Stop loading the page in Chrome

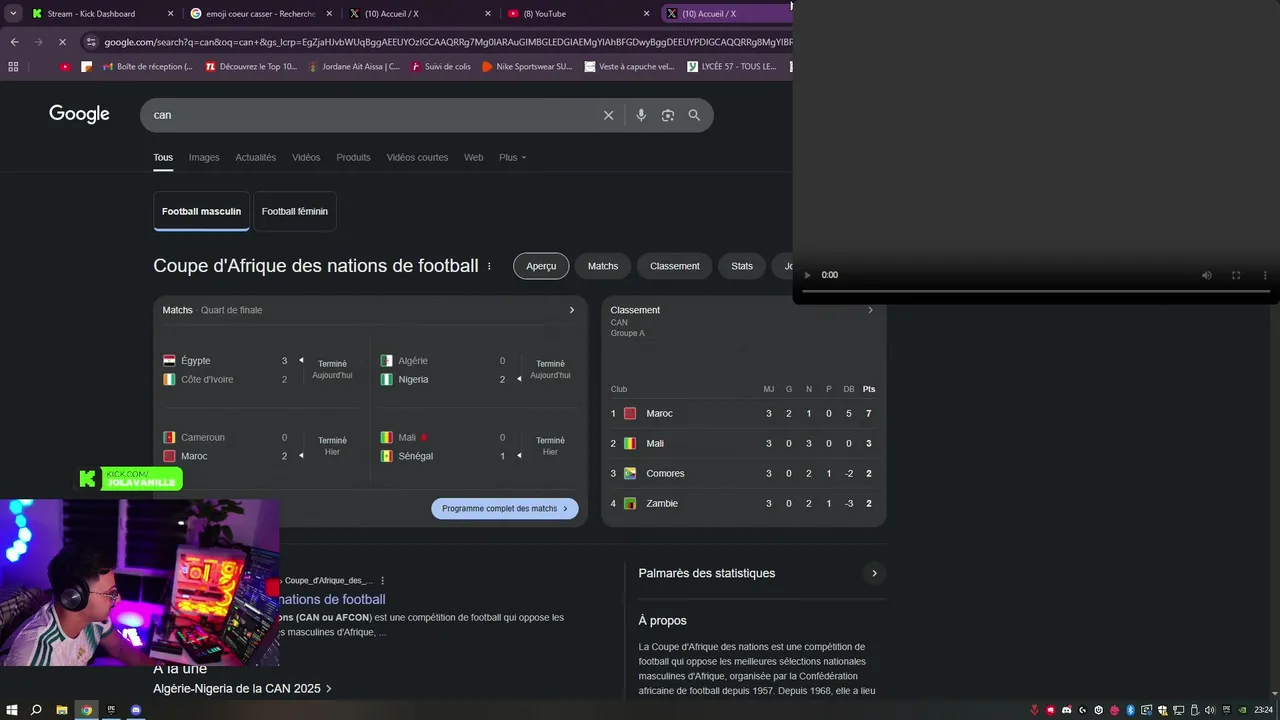pos(62,42)
